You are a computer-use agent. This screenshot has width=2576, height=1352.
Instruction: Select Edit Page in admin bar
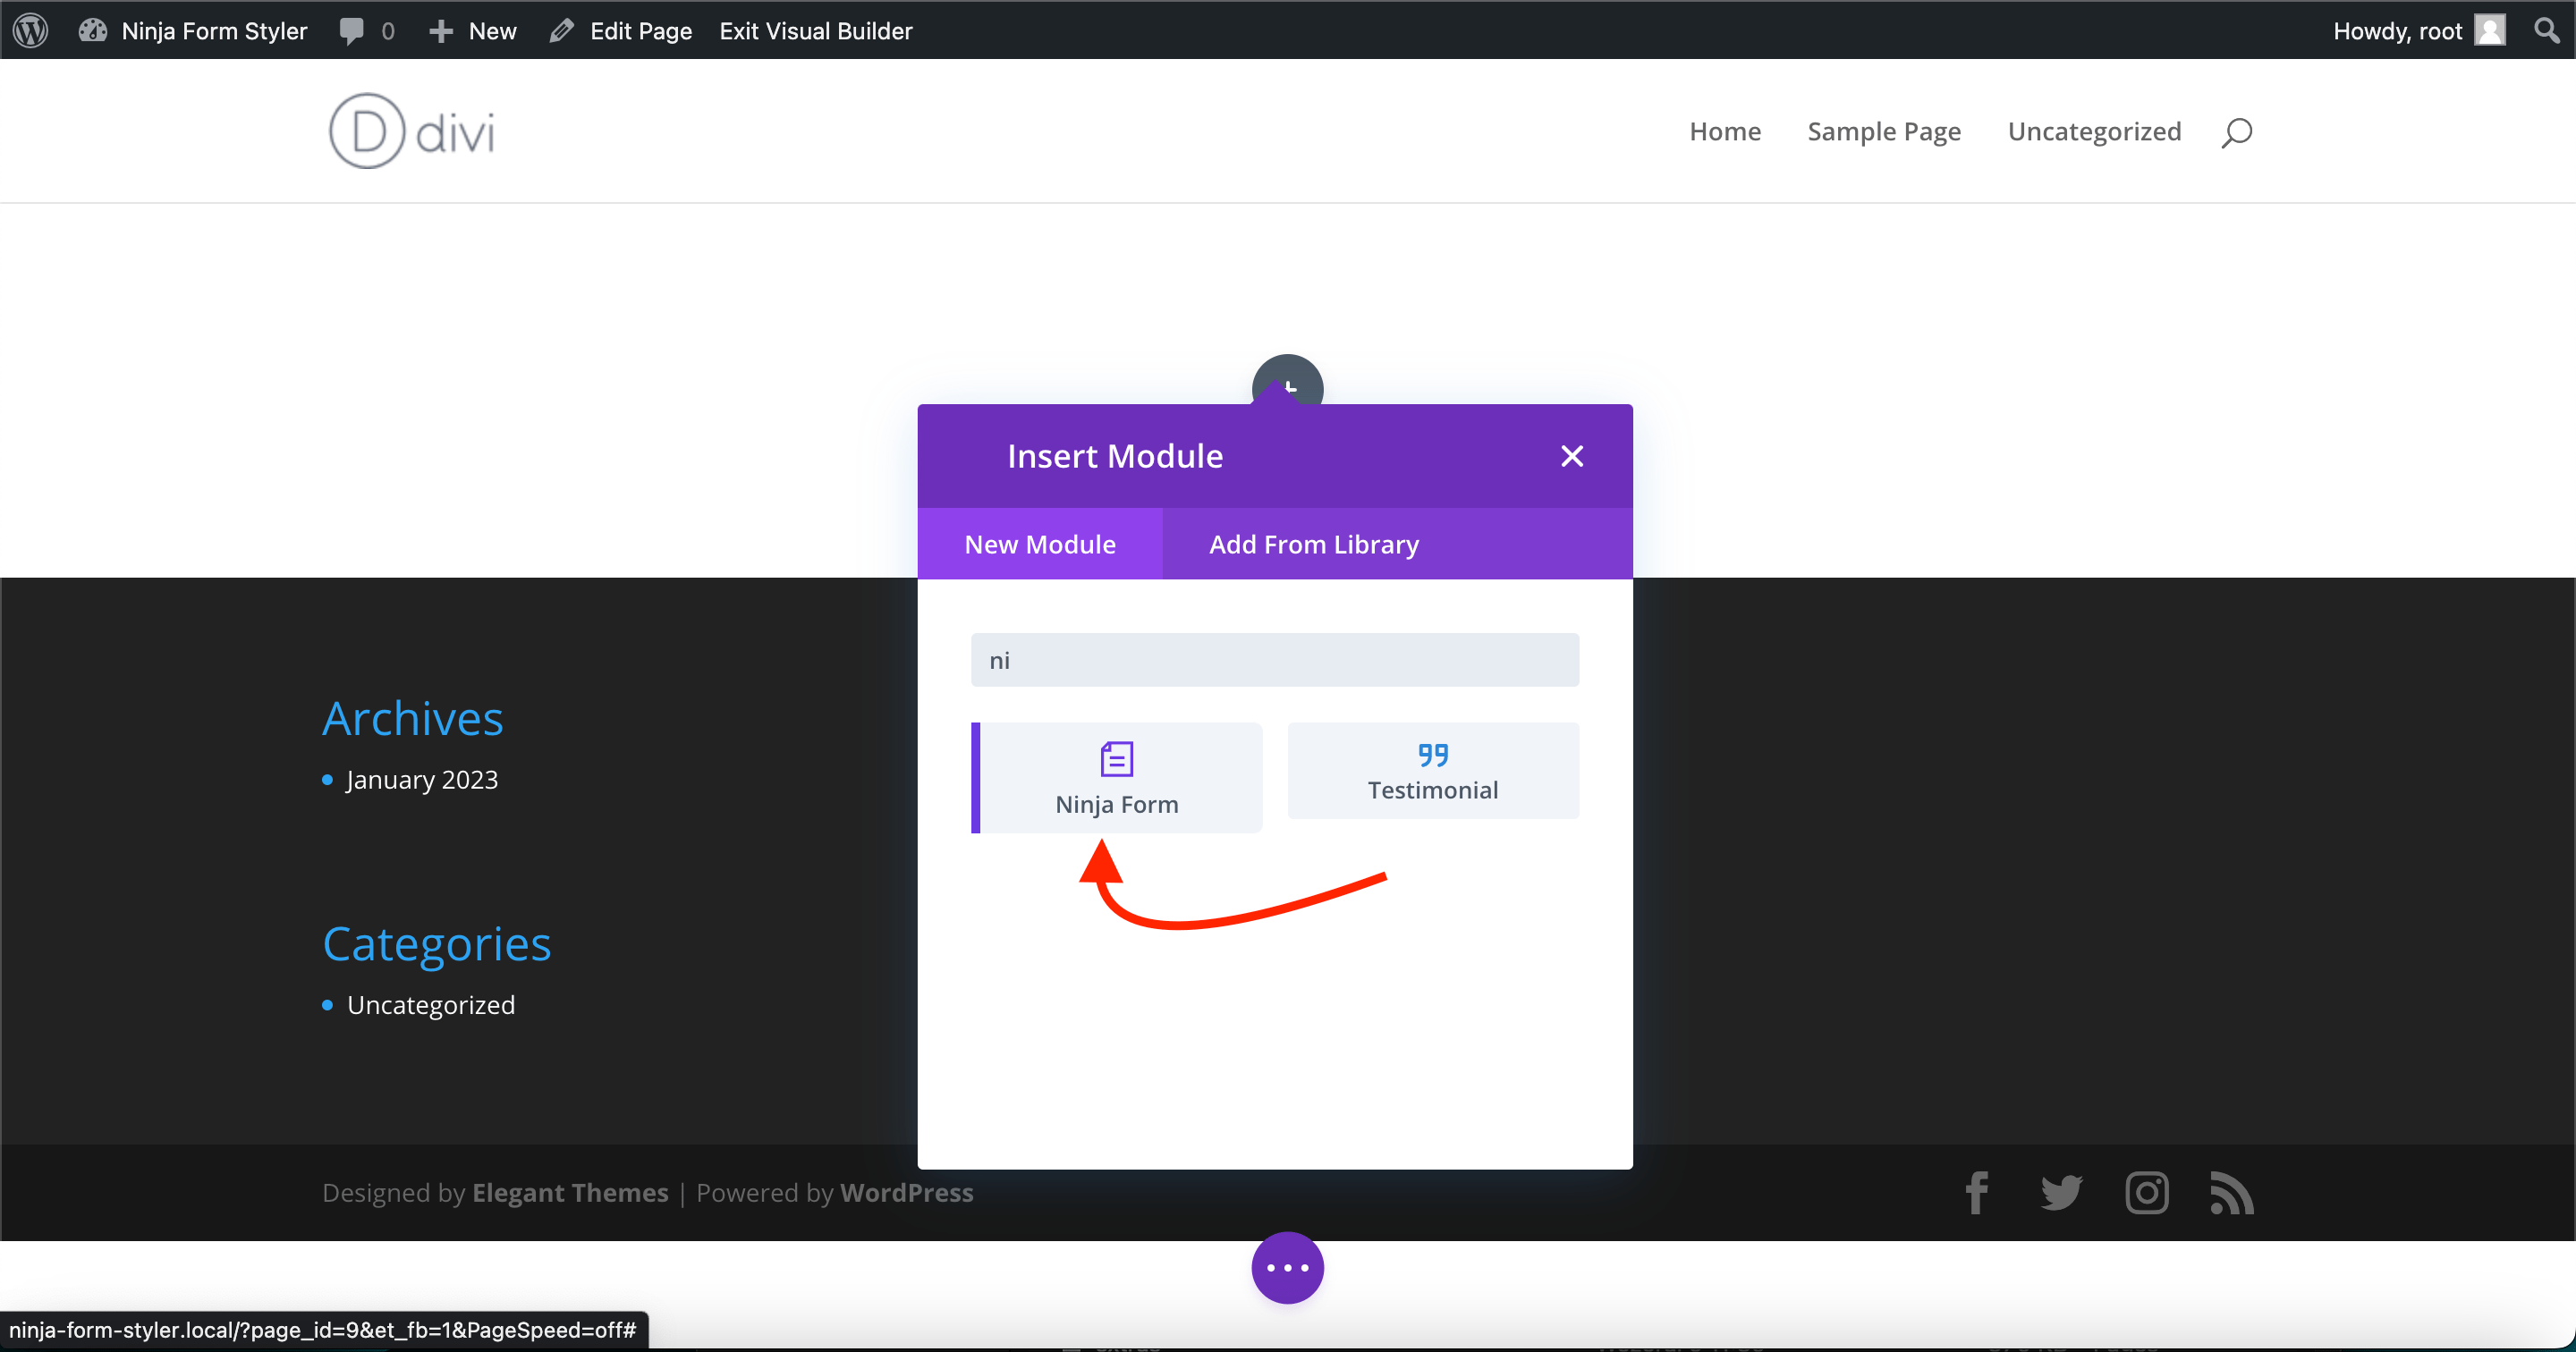(621, 30)
